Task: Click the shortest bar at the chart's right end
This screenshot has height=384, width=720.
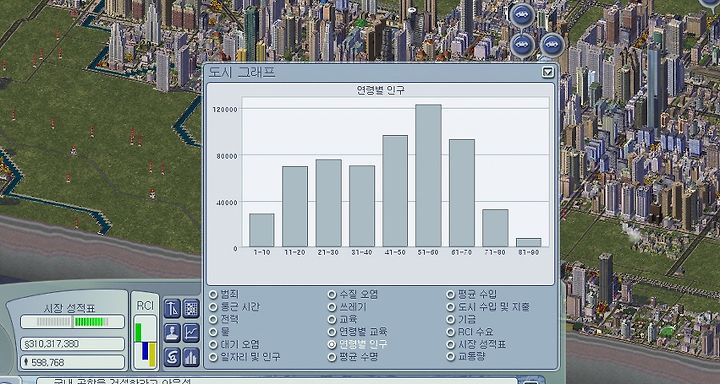Action: 529,243
